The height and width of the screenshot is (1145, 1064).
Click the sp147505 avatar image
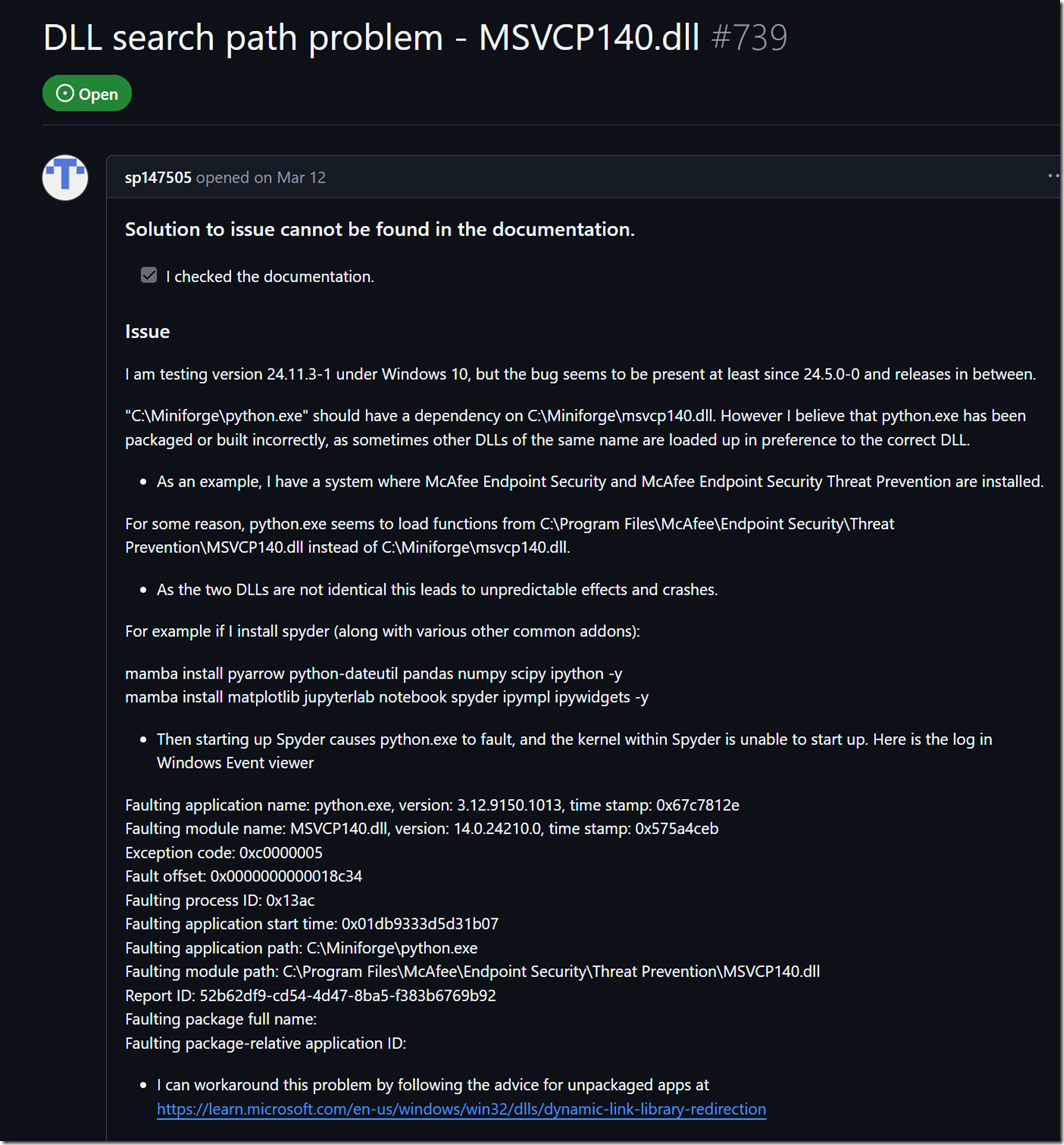[66, 178]
